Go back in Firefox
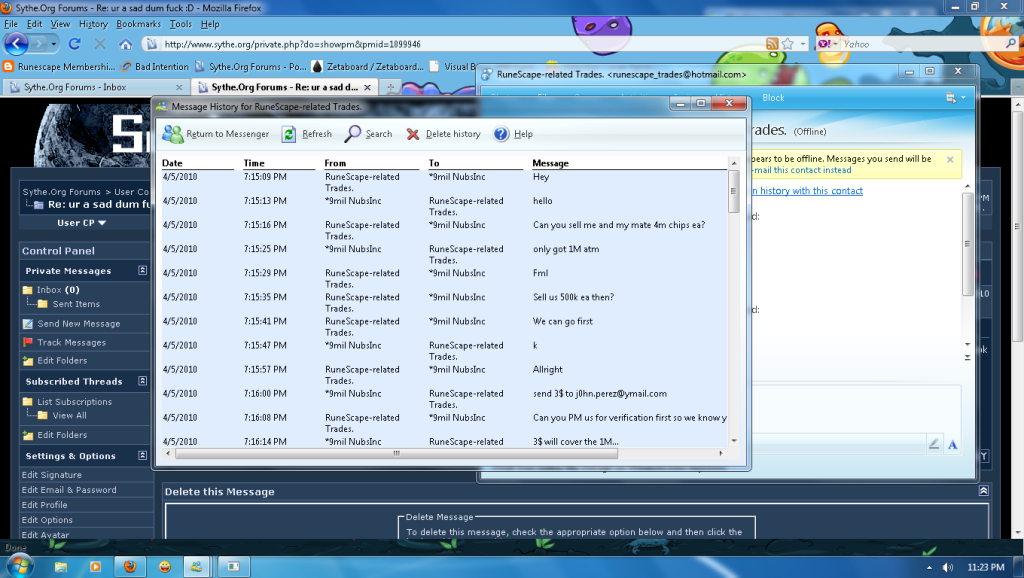Image resolution: width=1024 pixels, height=578 pixels. pos(16,44)
